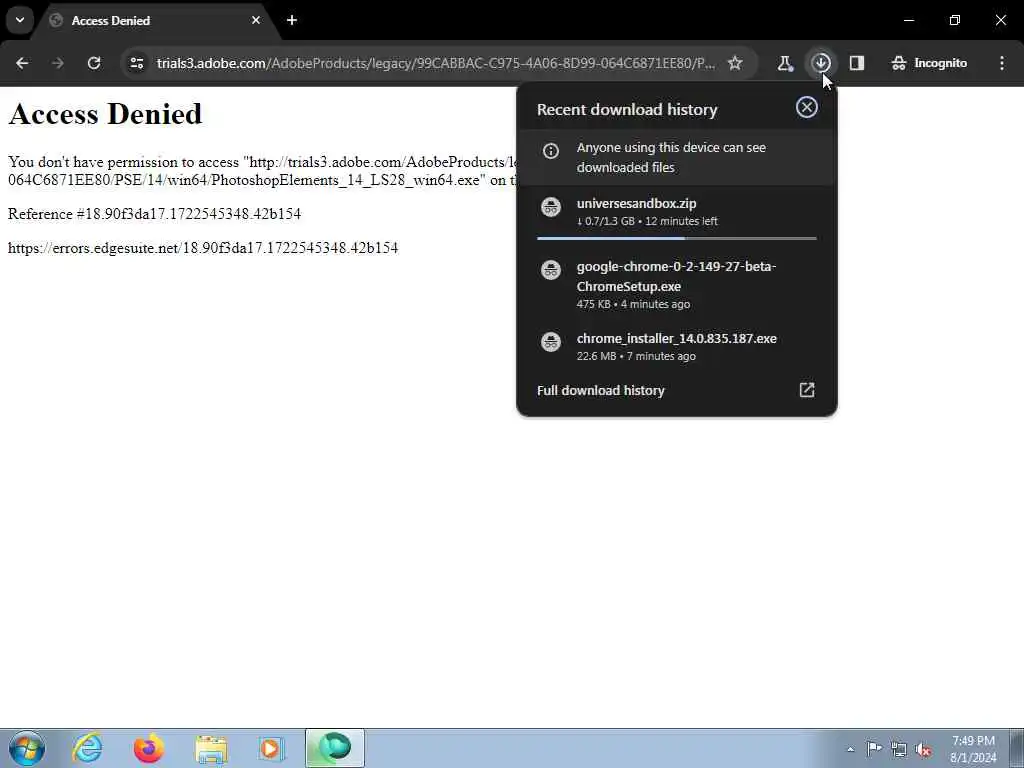This screenshot has height=768, width=1024.
Task: Click the Access Denied page heading
Action: point(105,114)
